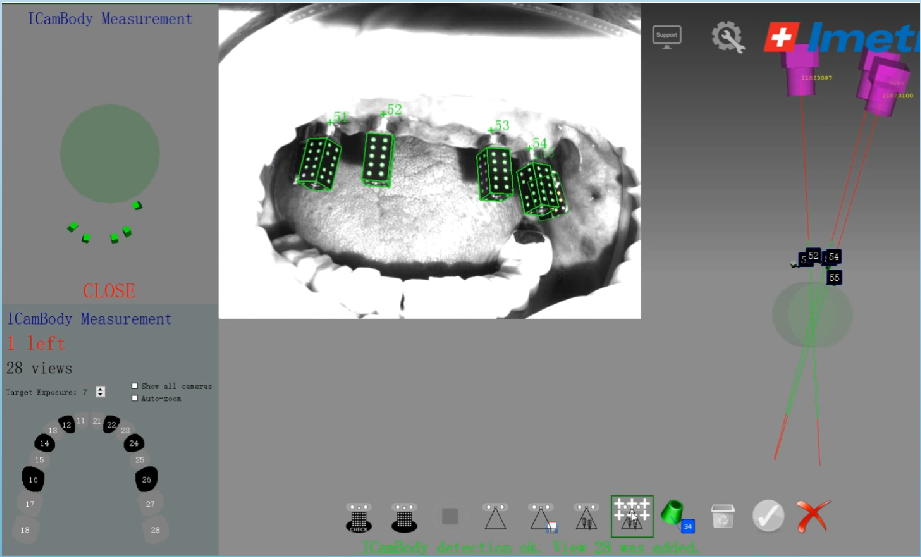Enable the Show all cameras checkbox
This screenshot has height=557, width=921.
tap(135, 386)
